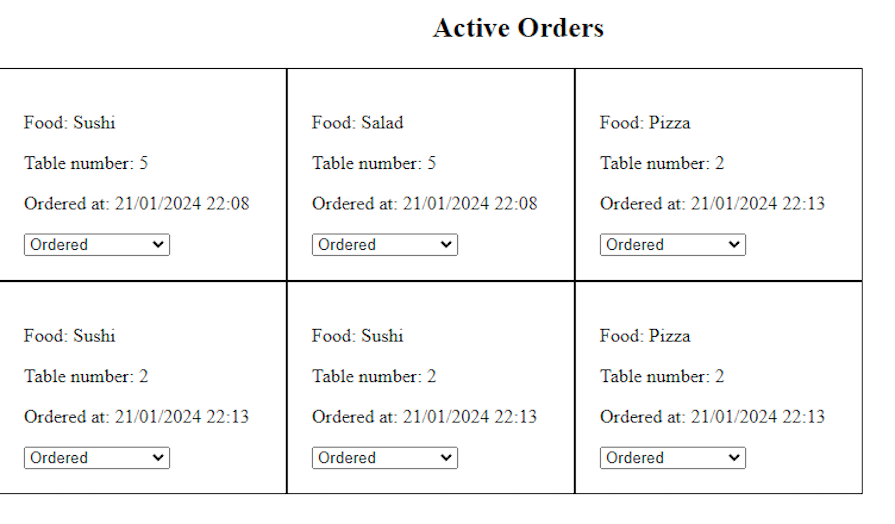Click the "Ordered at" time in Salad order
This screenshot has height=524, width=895.
tap(469, 204)
